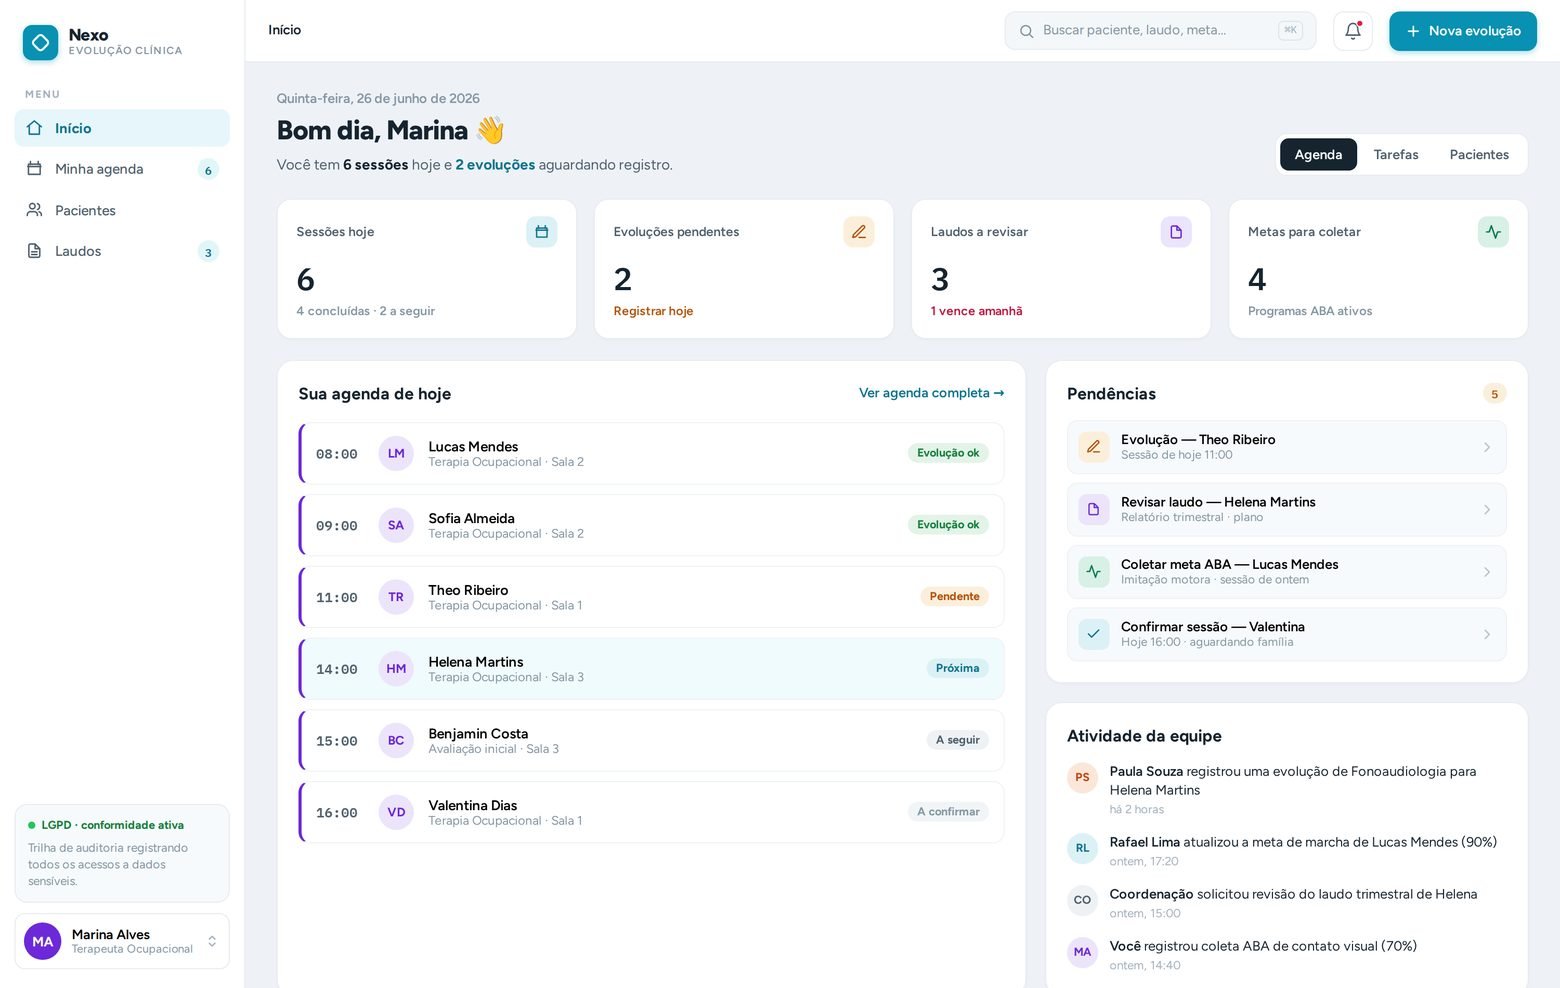Screen dimensions: 1560x988
Task: Switch to the Tarefas tab
Action: [x=1396, y=155]
